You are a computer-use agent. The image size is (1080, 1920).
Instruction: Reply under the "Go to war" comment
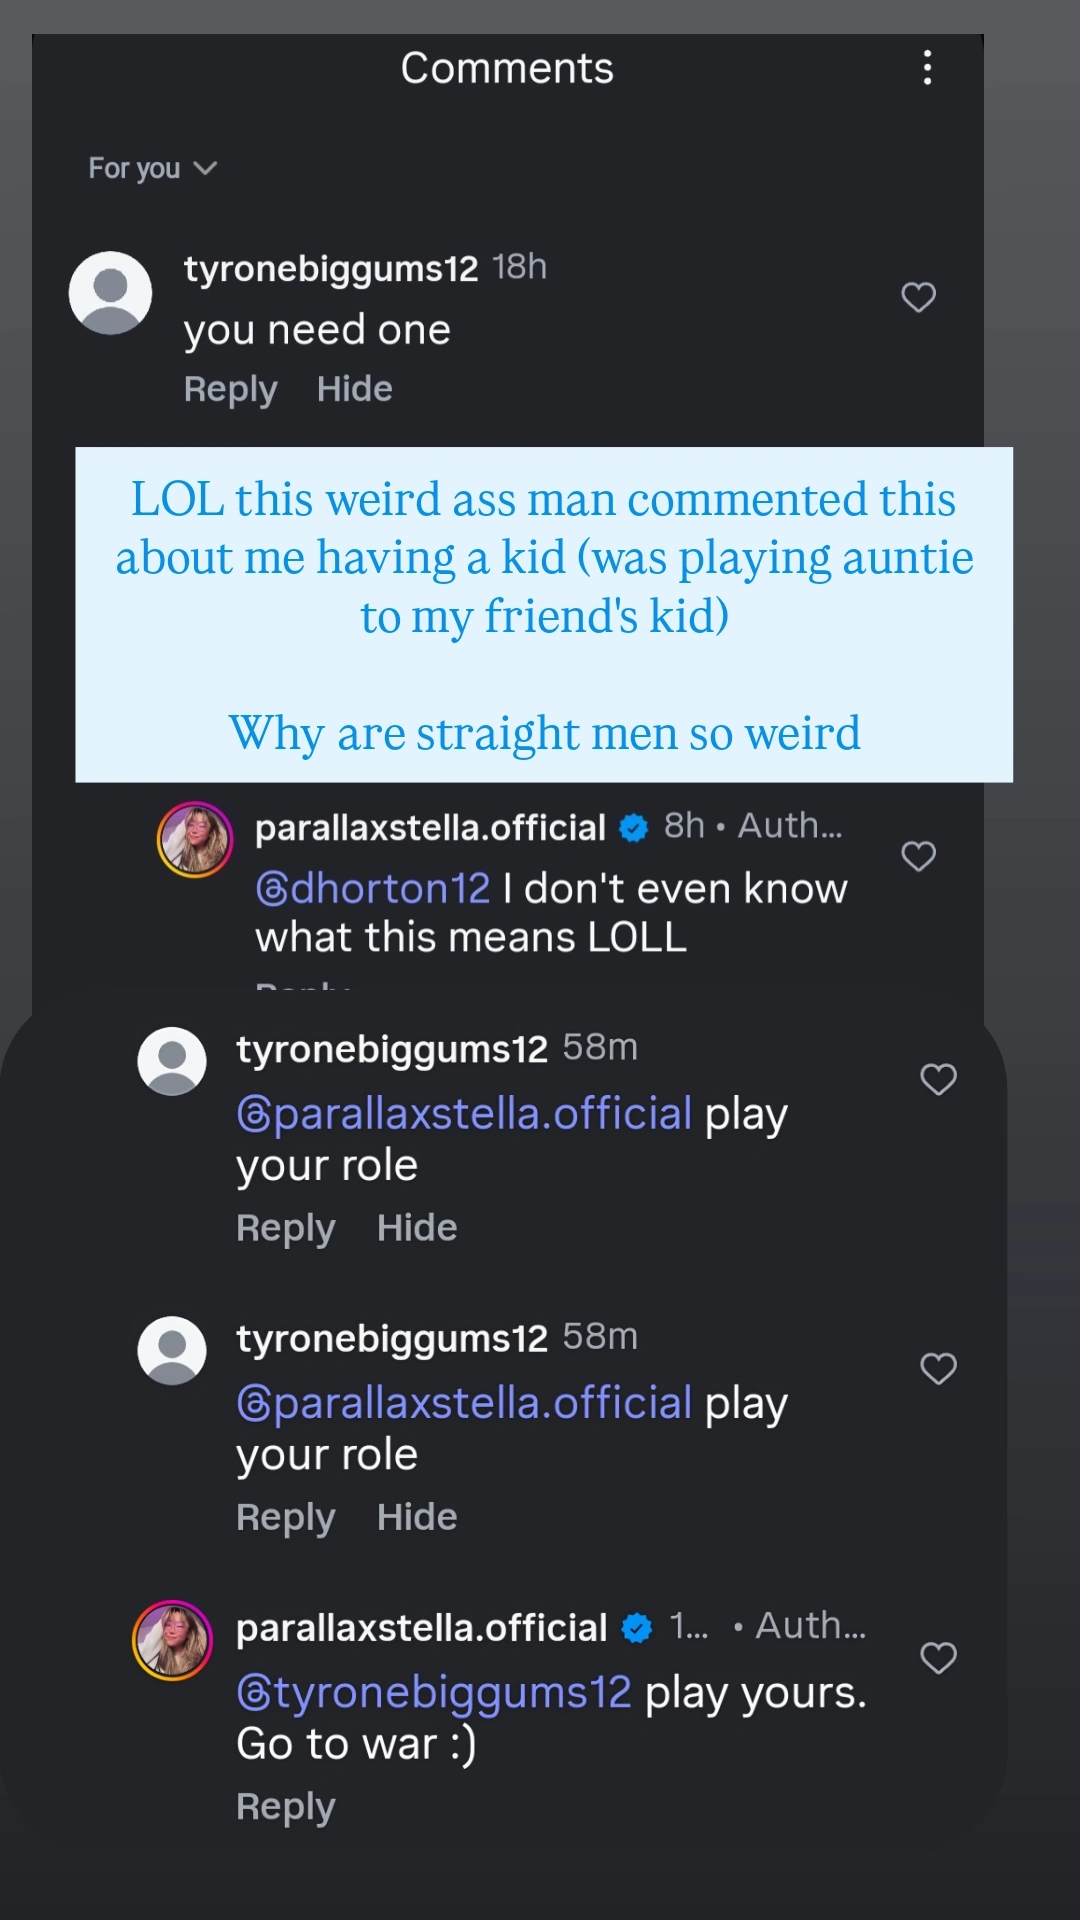285,1807
